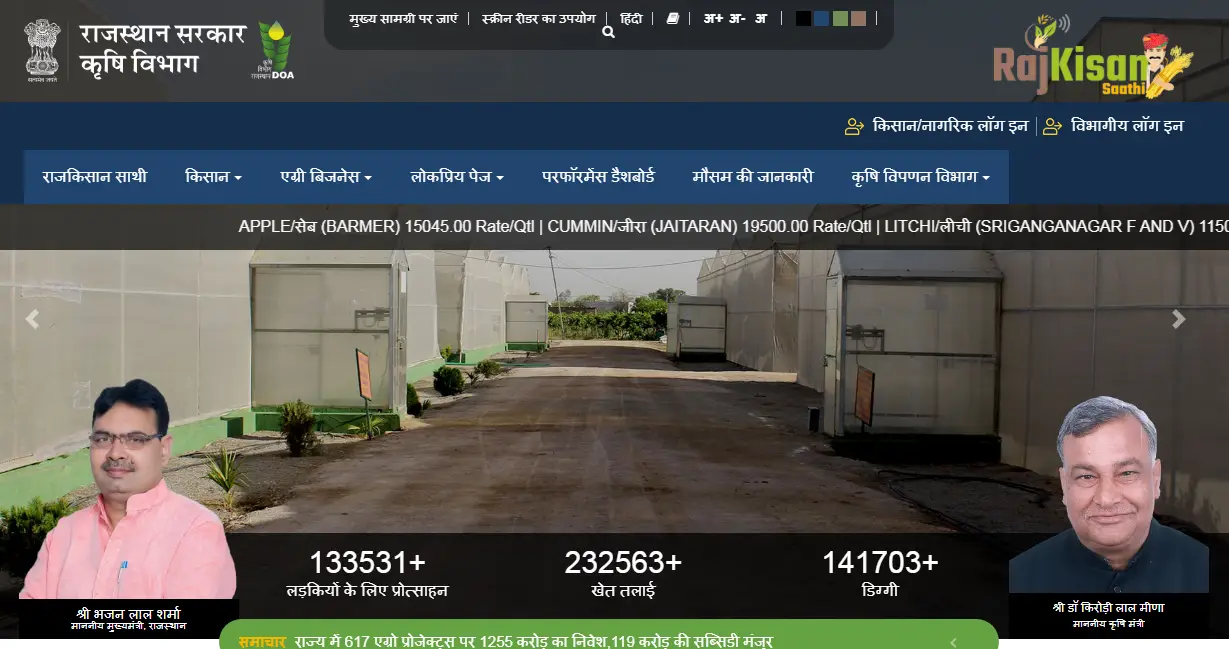Open परफॉर्मेंस डैशबोर्ड menu item

(x=598, y=177)
